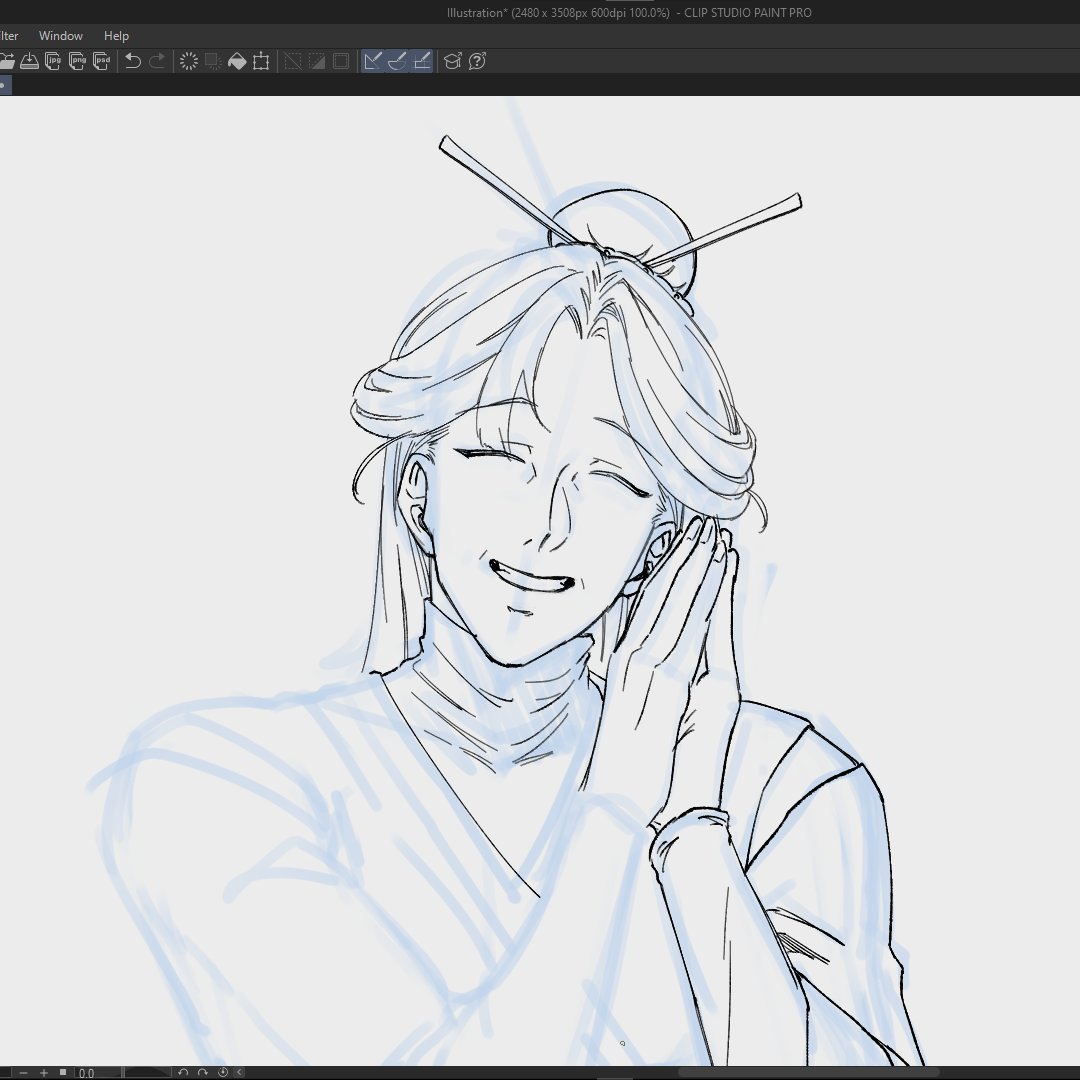Click the Clear Outside Selection icon
This screenshot has height=1080, width=1080.
[213, 61]
